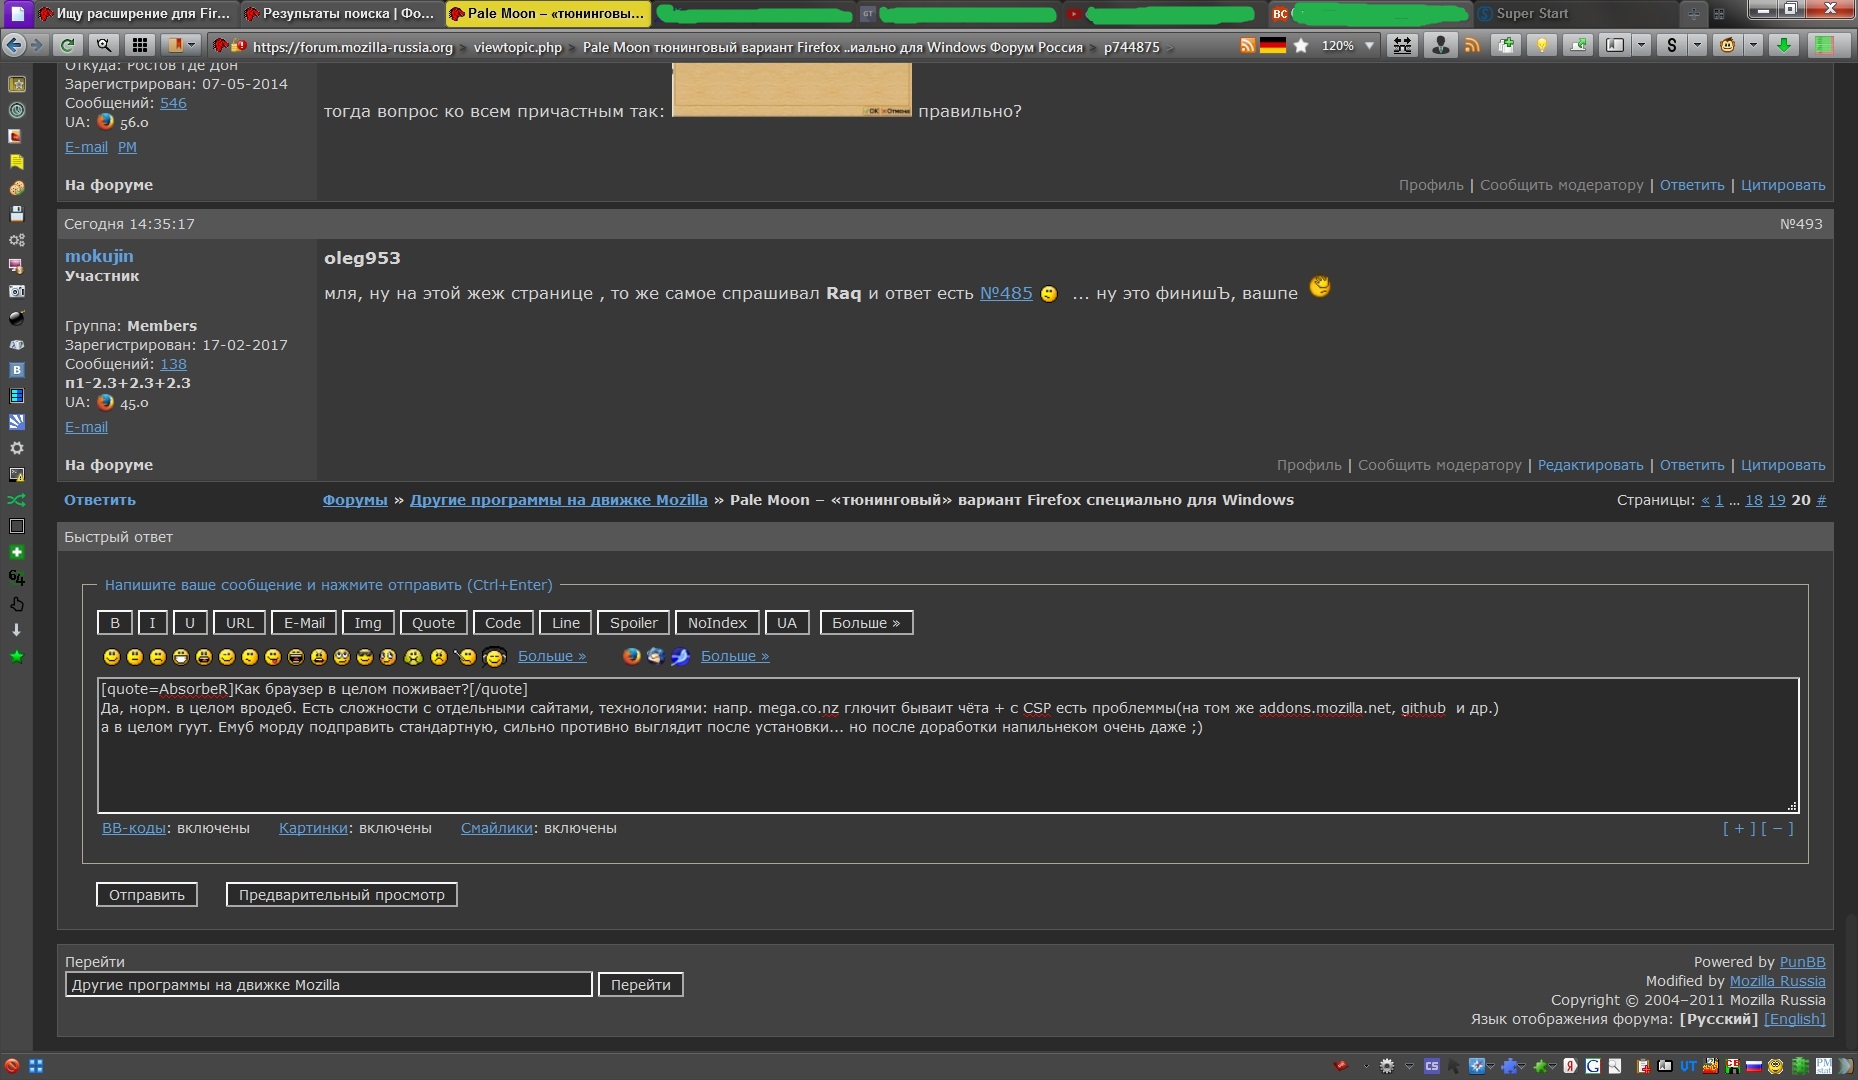
Task: Bookmark this page with the star icon
Action: [1301, 45]
